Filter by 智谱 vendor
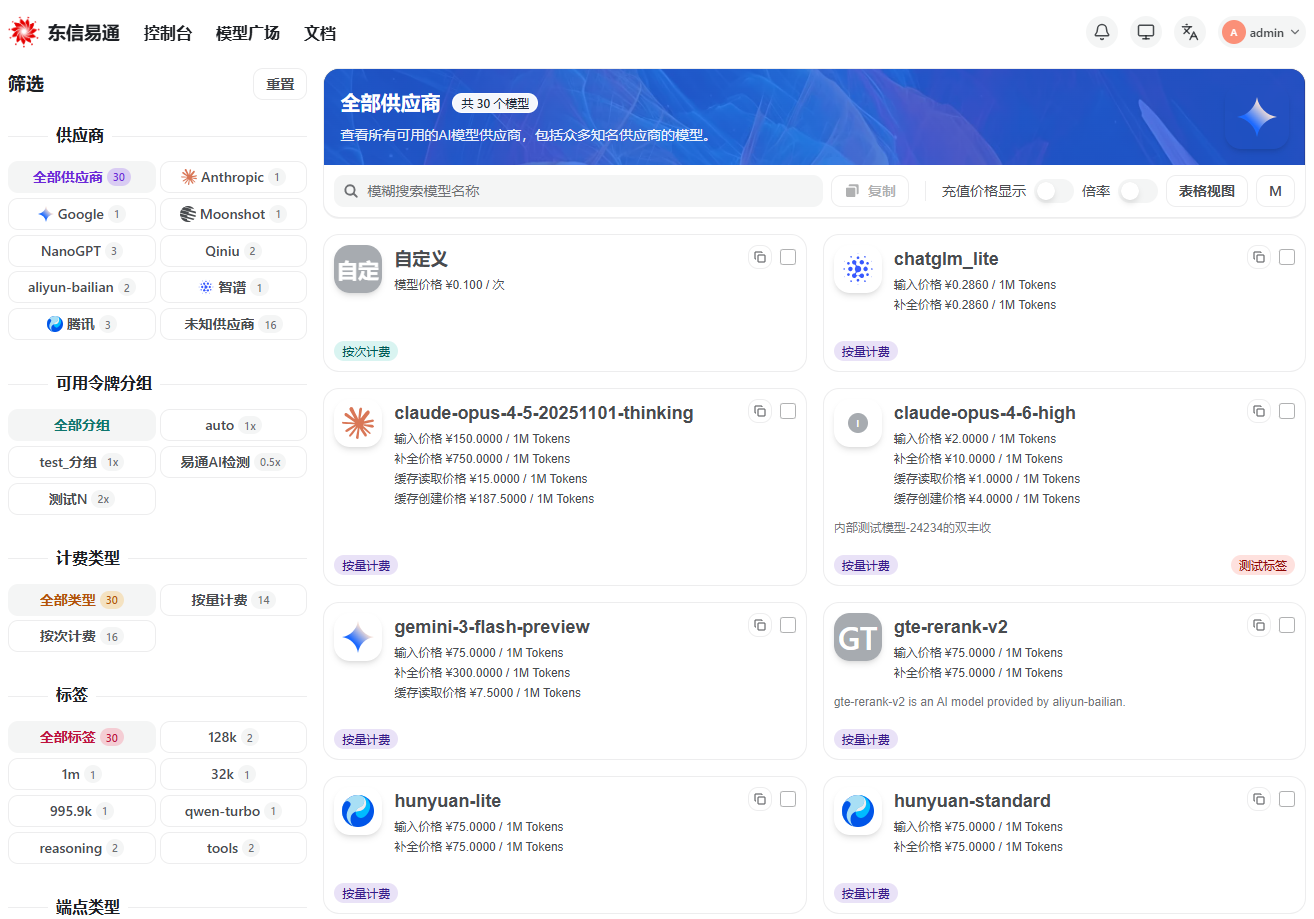Screen dimensions: 1314x919 point(233,287)
